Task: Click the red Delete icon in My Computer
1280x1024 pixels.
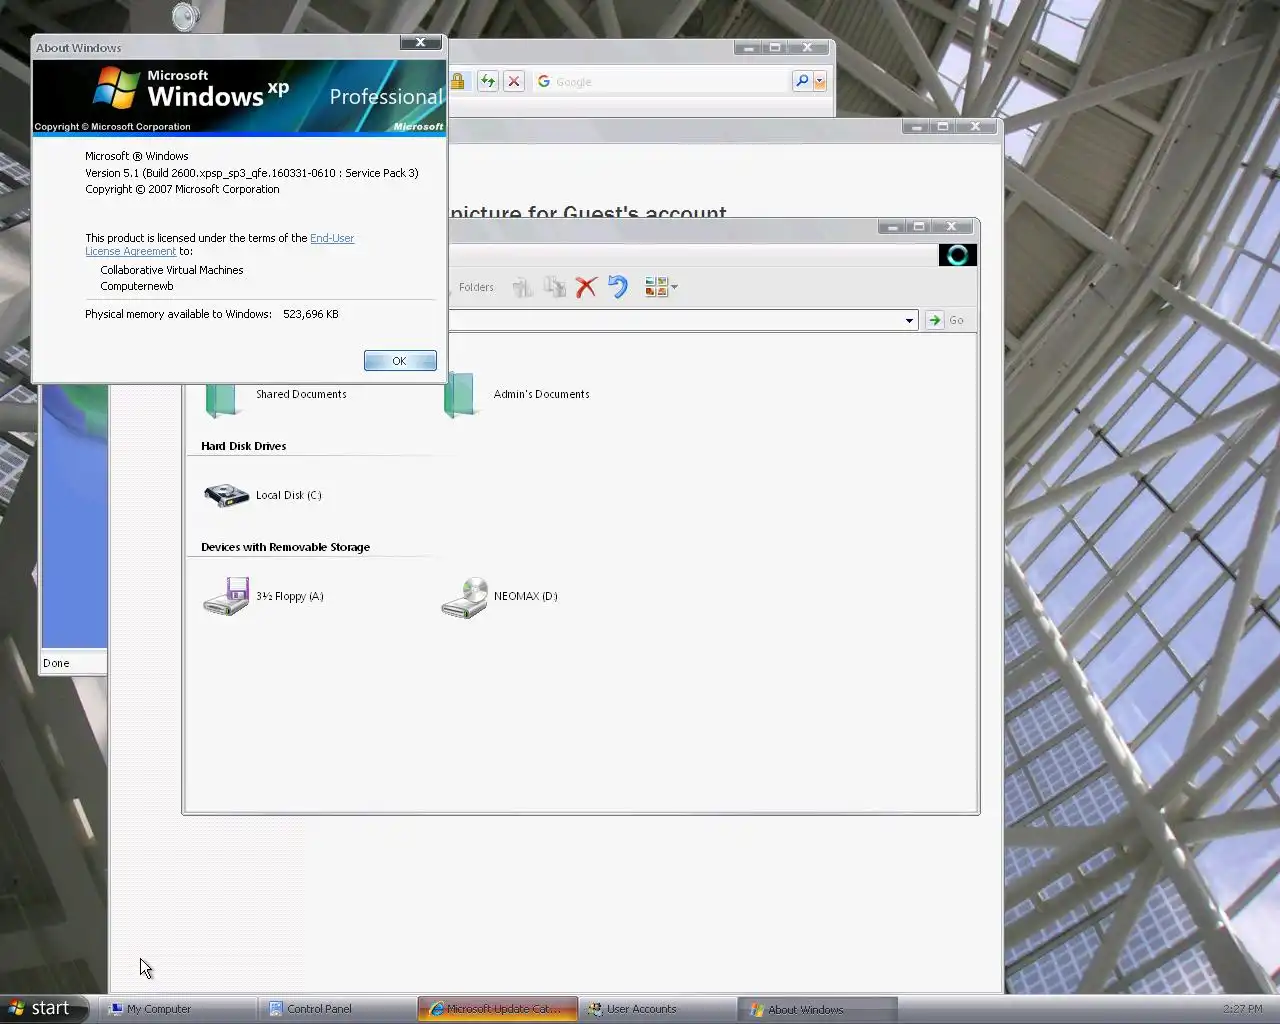Action: tap(586, 287)
